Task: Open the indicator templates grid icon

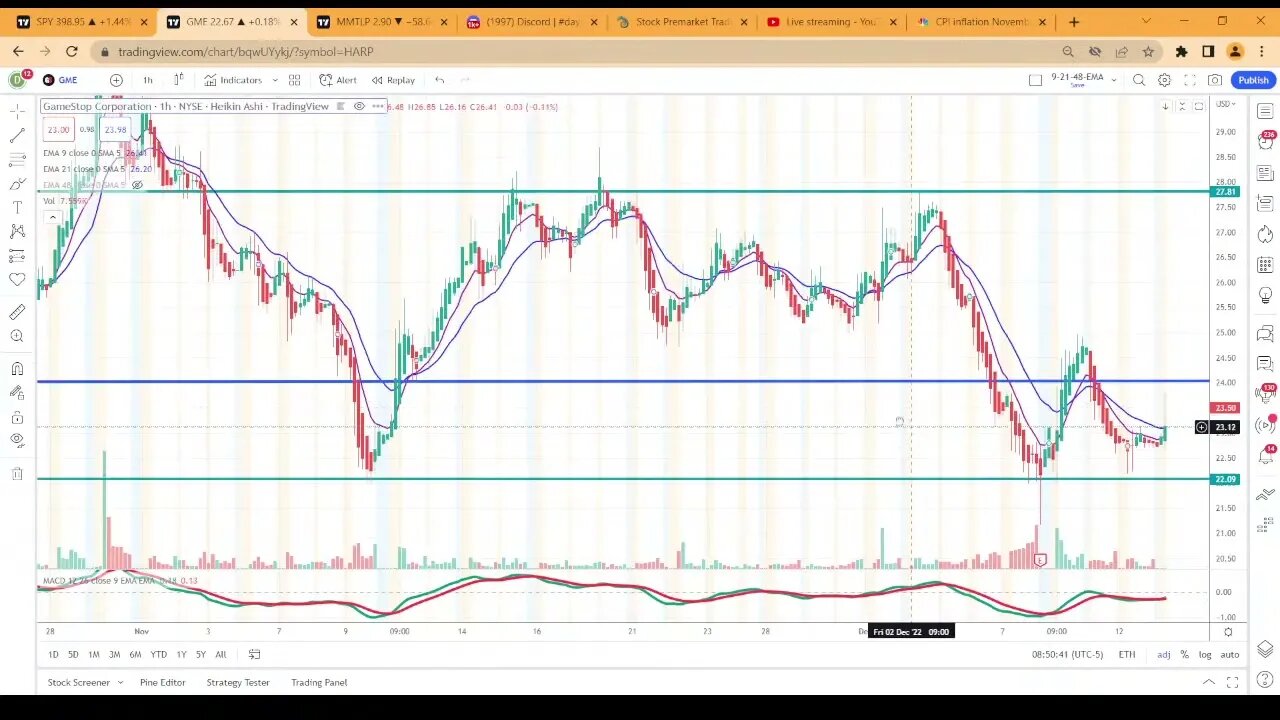Action: [295, 80]
